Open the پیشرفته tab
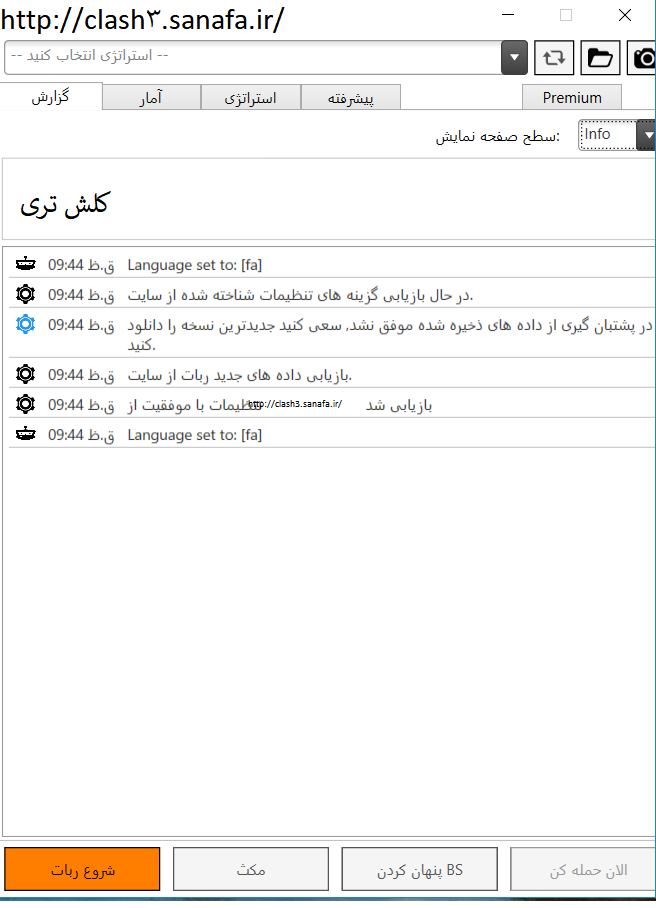Screen dimensions: 656x908 (351, 97)
